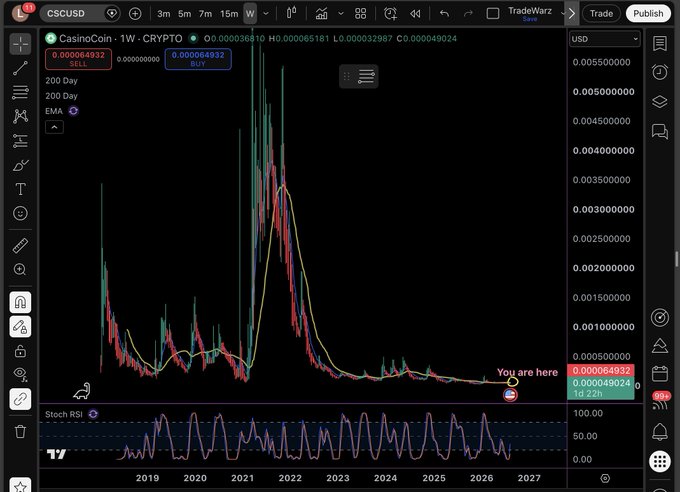Toggle magnet mode for drawings
This screenshot has width=680, height=492.
click(20, 302)
